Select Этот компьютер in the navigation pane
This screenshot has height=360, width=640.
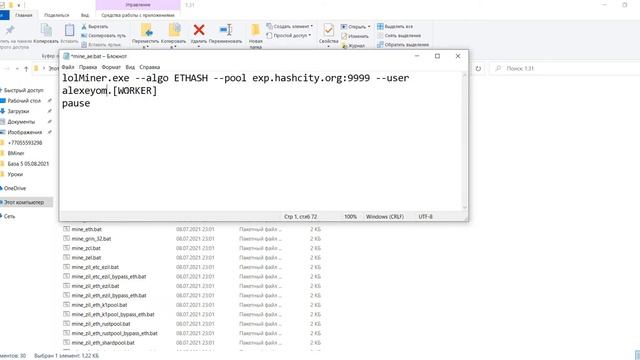[x=24, y=202]
